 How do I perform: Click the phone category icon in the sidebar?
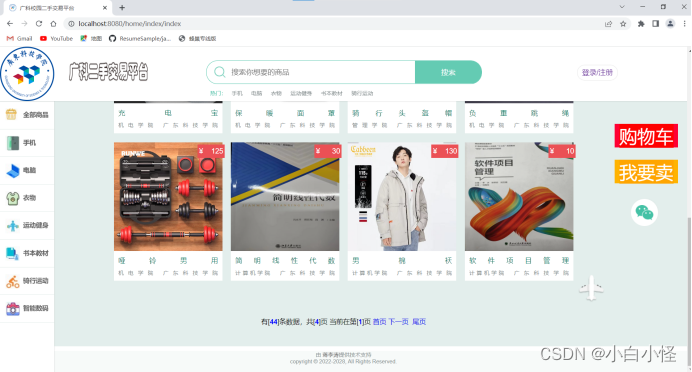coord(13,143)
